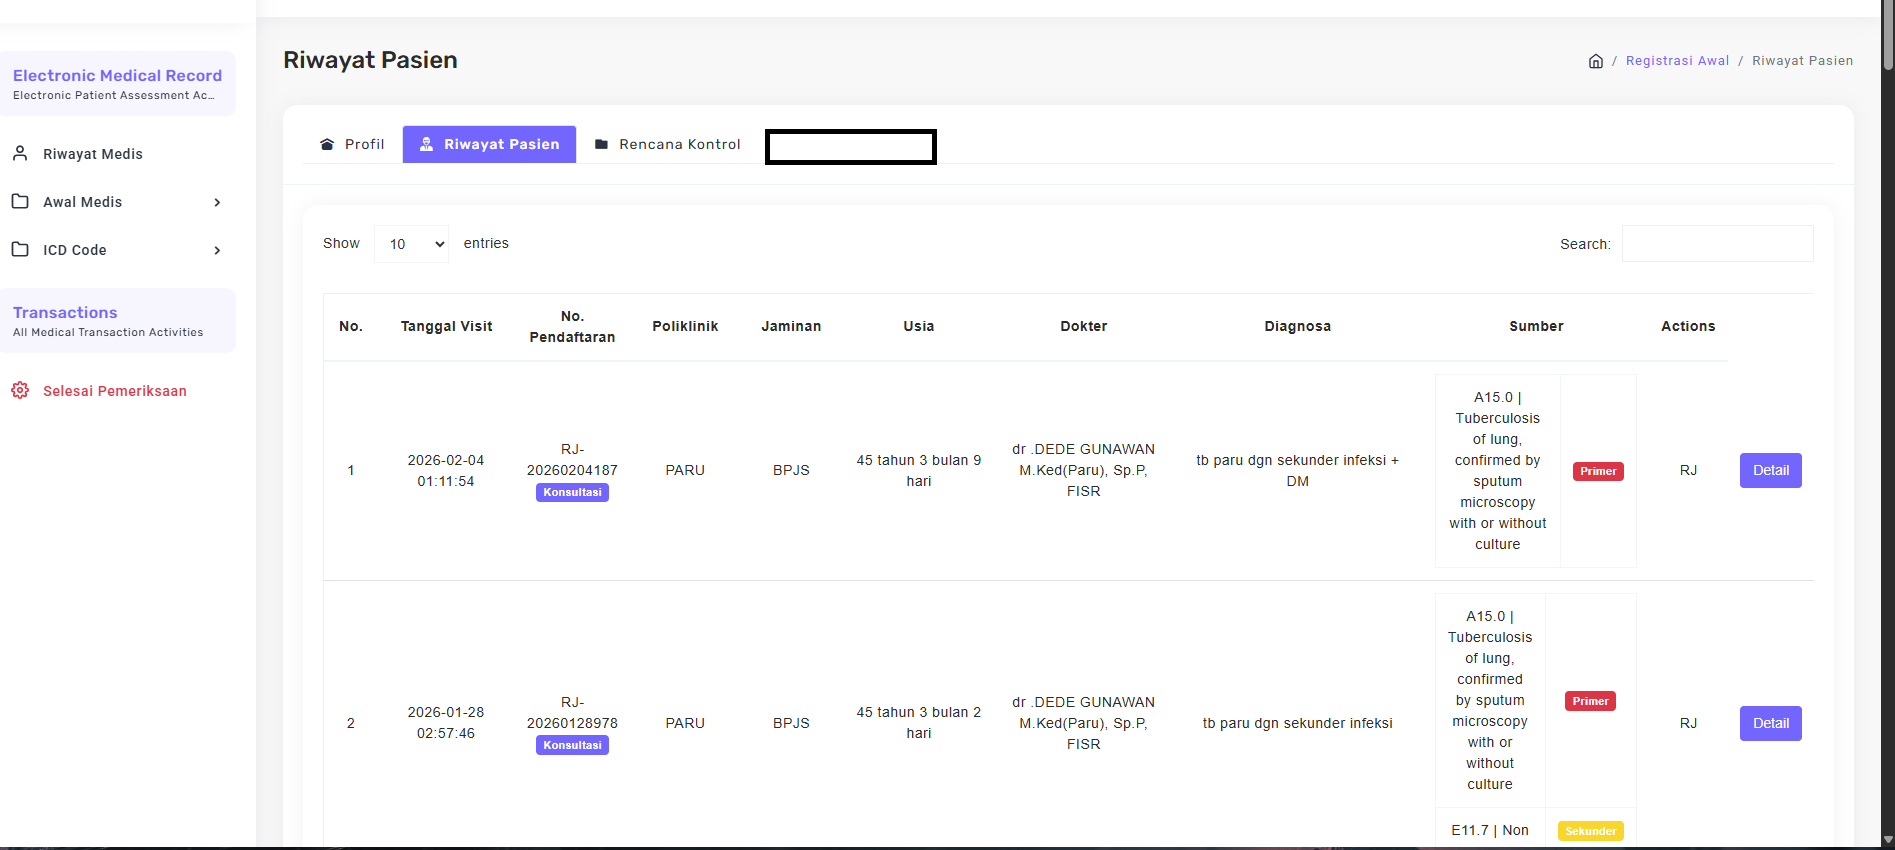The image size is (1895, 850).
Task: Click the Electronic Medical Record sidebar heading
Action: 117,76
